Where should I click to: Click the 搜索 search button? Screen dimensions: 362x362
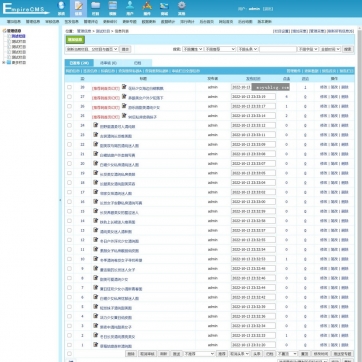point(347,49)
